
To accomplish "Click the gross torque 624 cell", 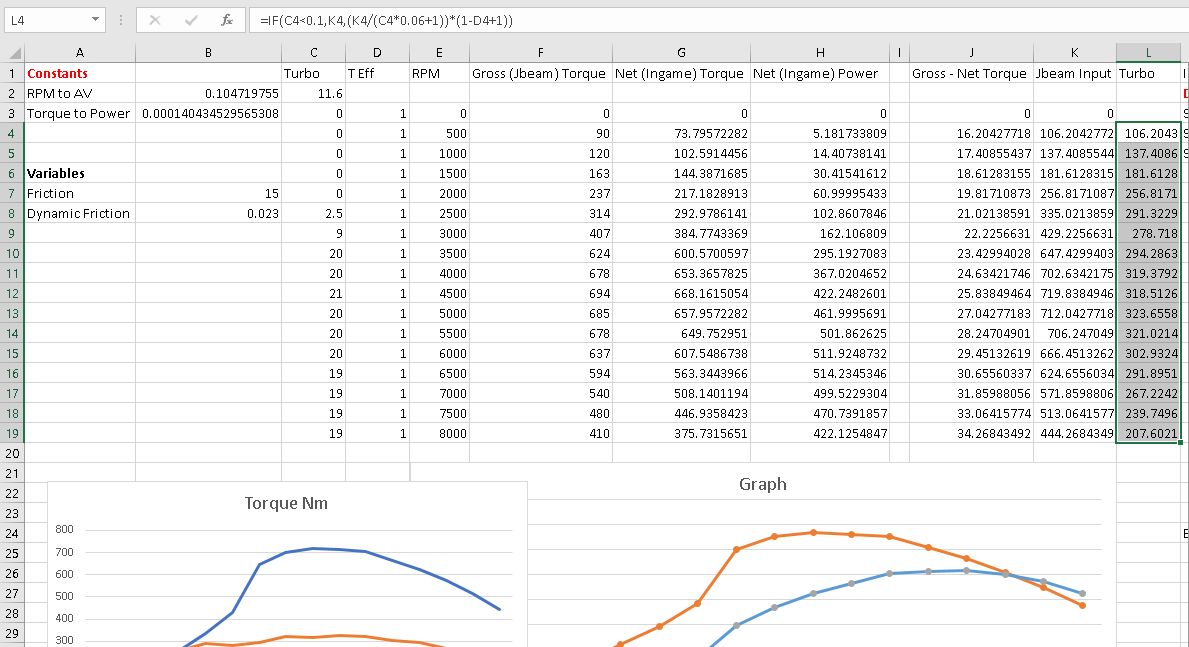I will [541, 253].
